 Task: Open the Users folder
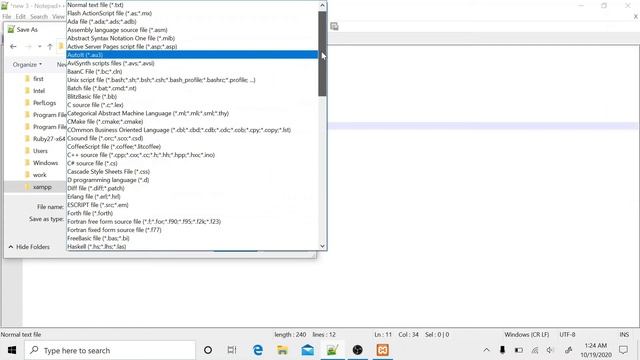(x=36, y=151)
